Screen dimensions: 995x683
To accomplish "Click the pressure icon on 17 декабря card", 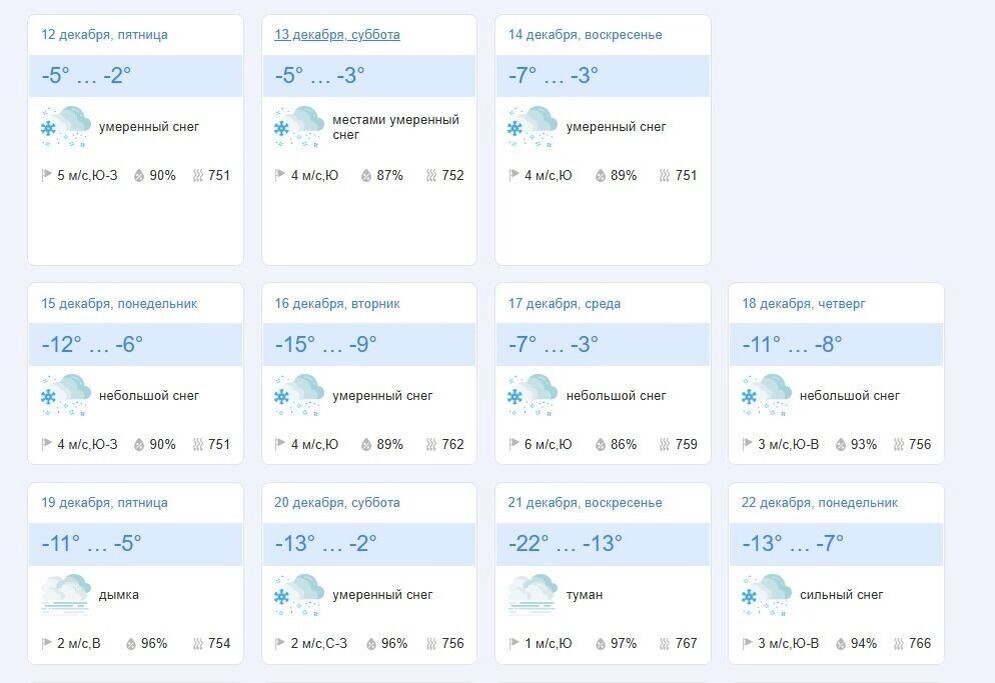I will point(663,444).
